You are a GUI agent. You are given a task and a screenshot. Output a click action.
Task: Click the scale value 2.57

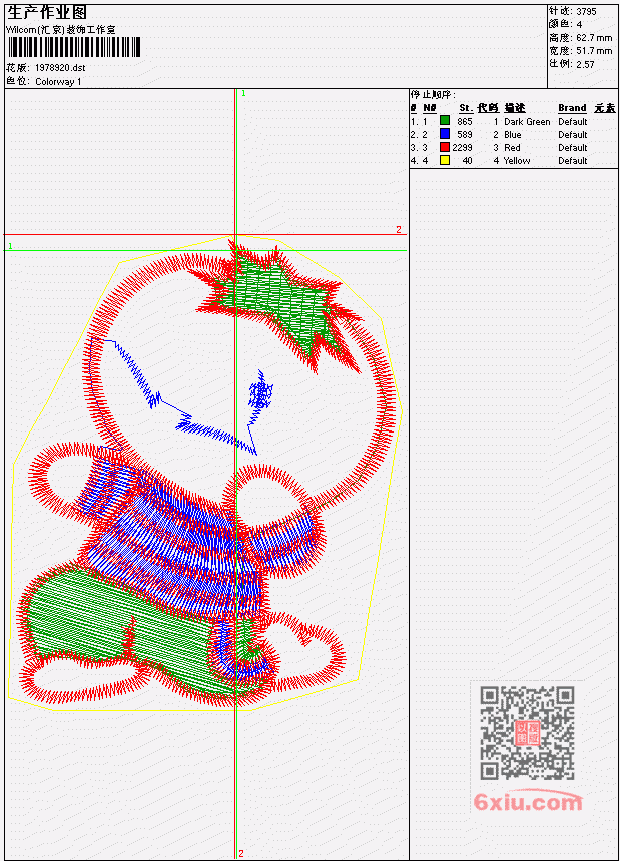coord(585,64)
